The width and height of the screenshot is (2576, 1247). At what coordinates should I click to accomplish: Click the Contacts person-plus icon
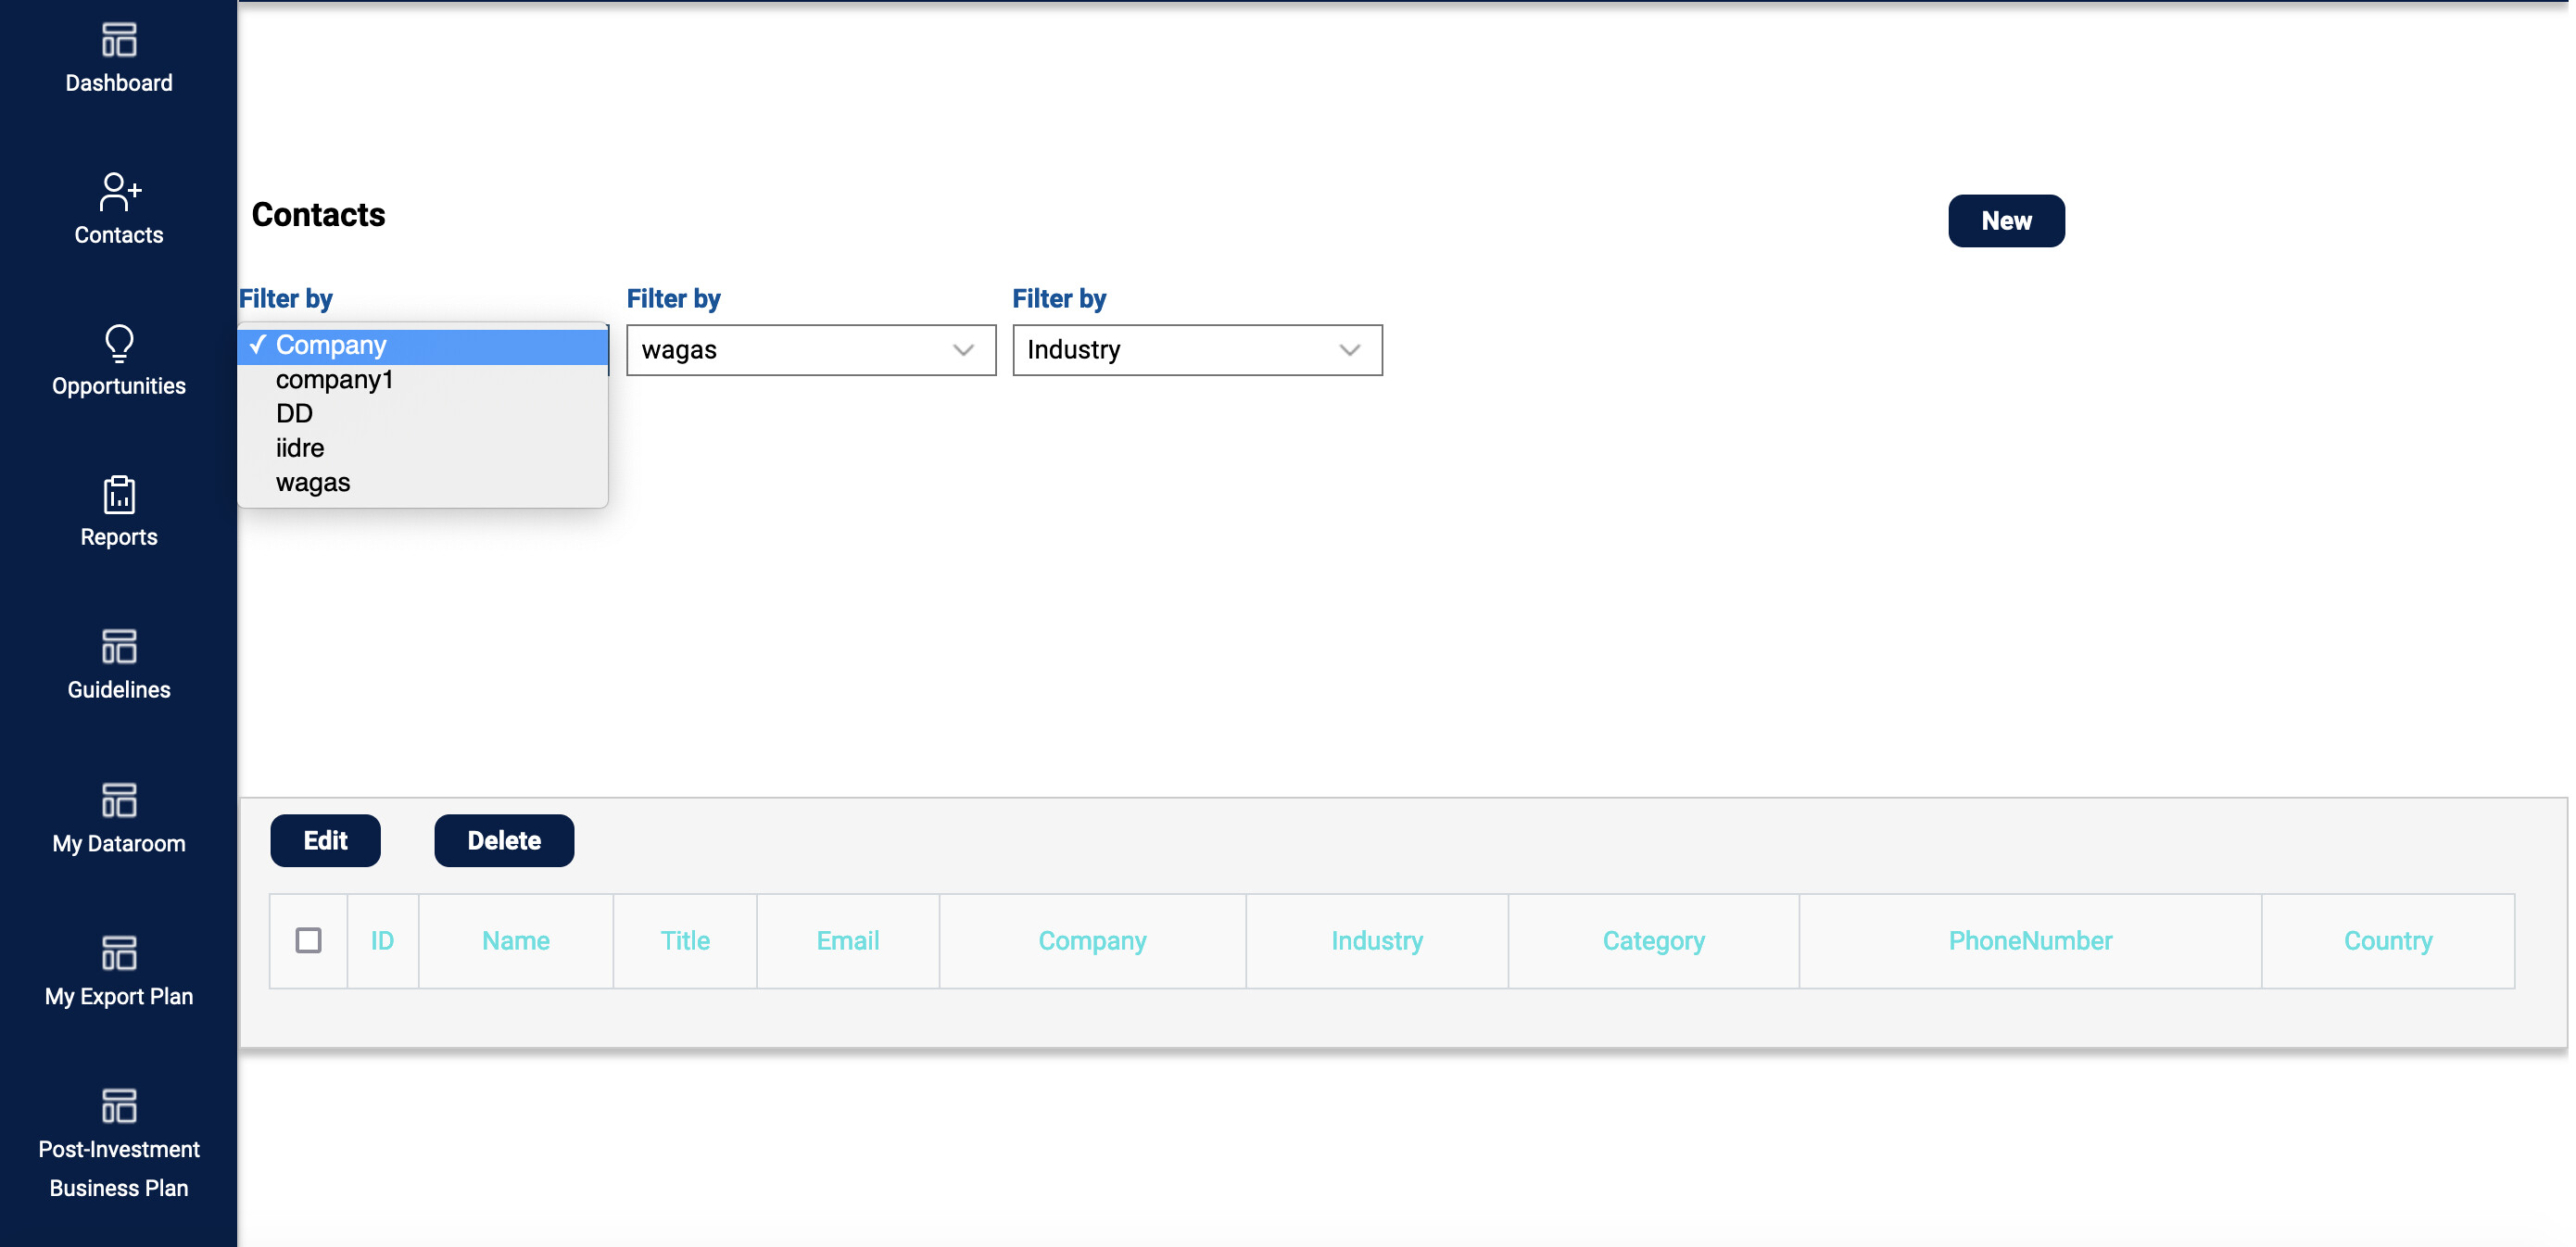click(x=120, y=192)
